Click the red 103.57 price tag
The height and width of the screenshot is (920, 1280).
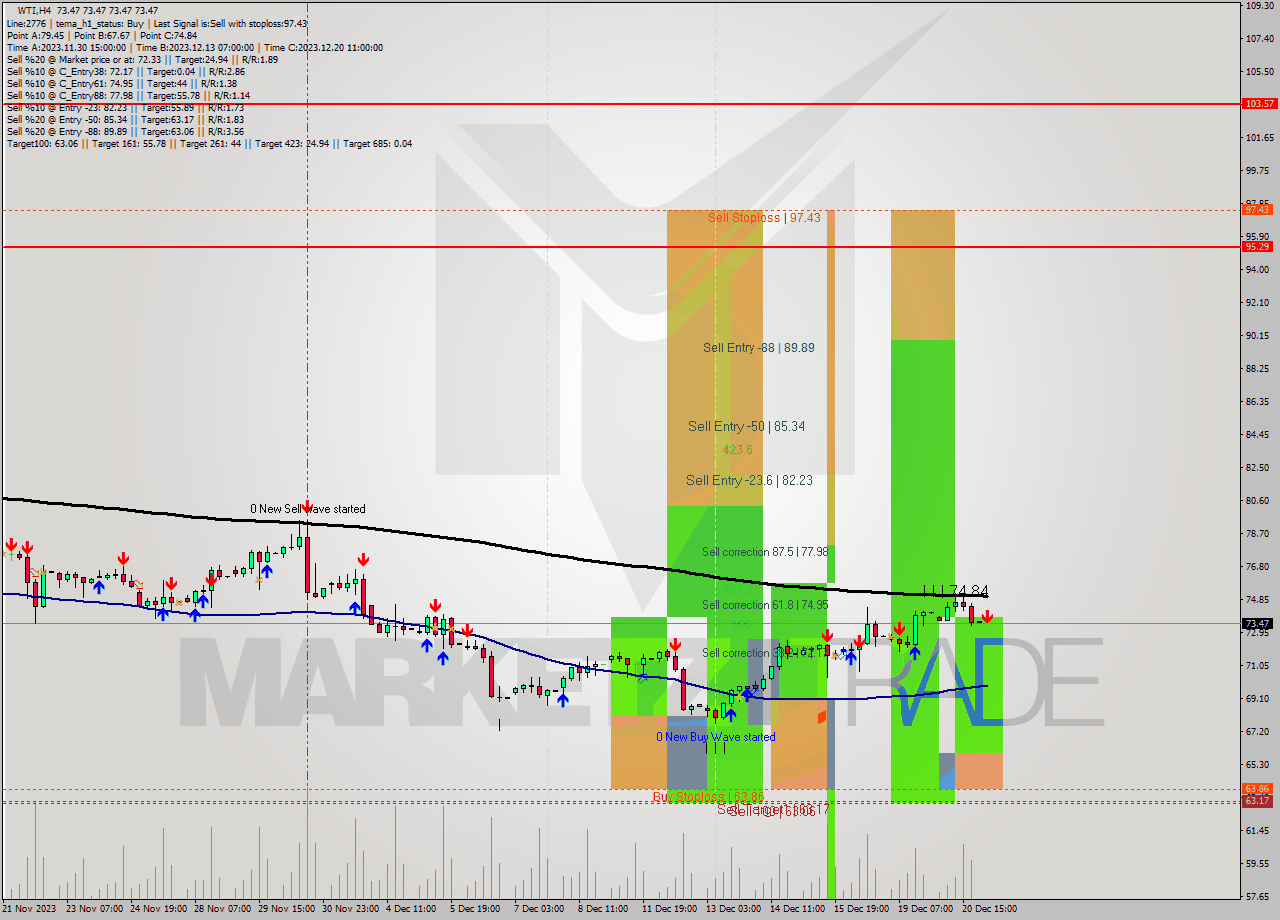click(x=1258, y=103)
